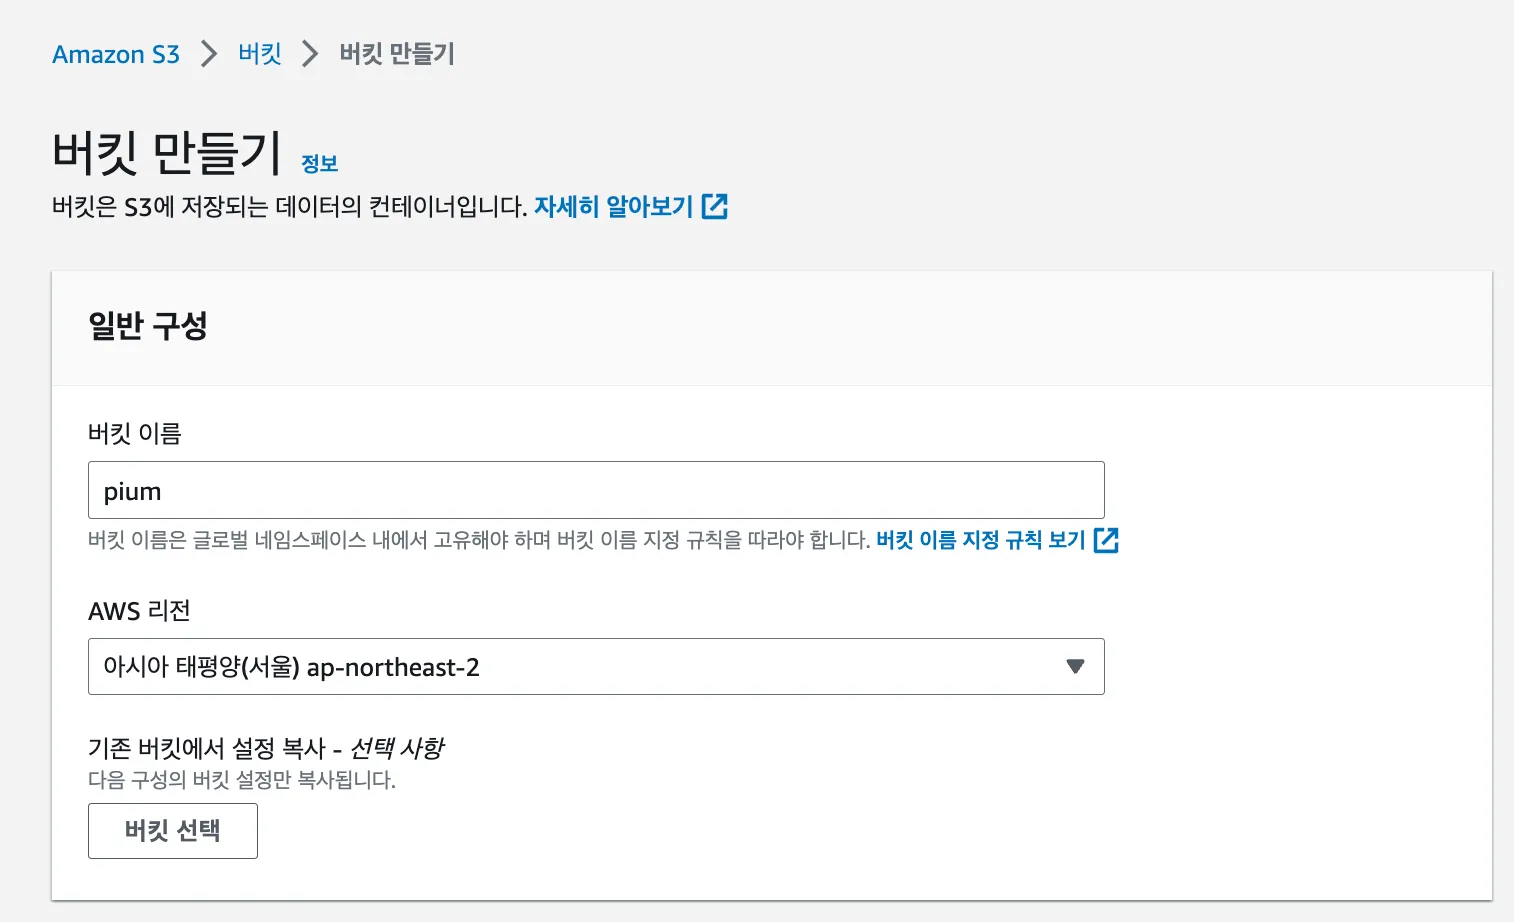Click external-link icon beside 자세히 알아보기
1514x922 pixels.
pos(715,206)
